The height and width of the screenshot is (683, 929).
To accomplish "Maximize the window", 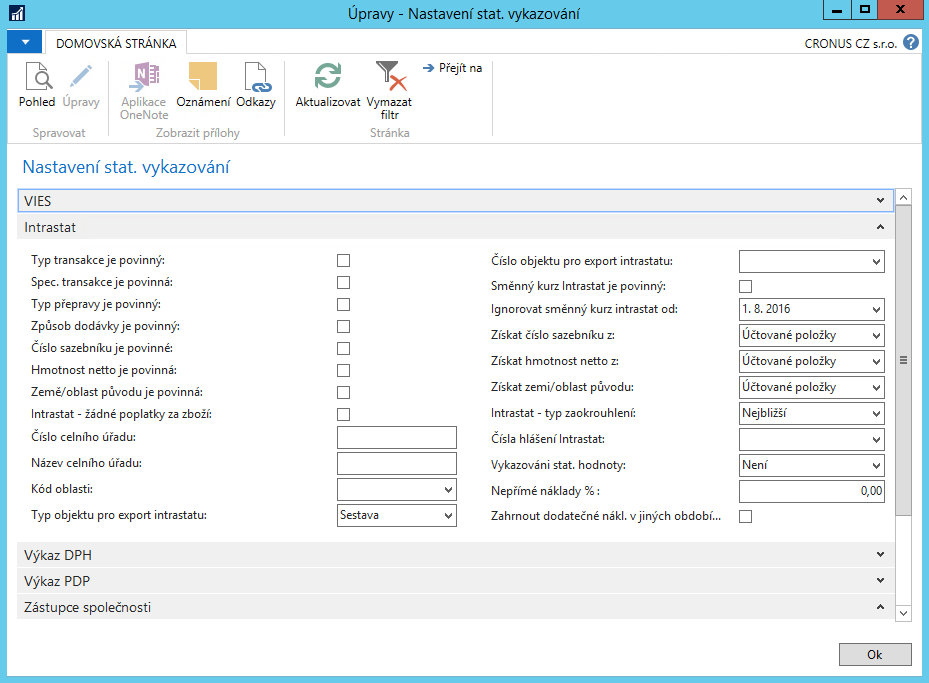I will click(865, 9).
